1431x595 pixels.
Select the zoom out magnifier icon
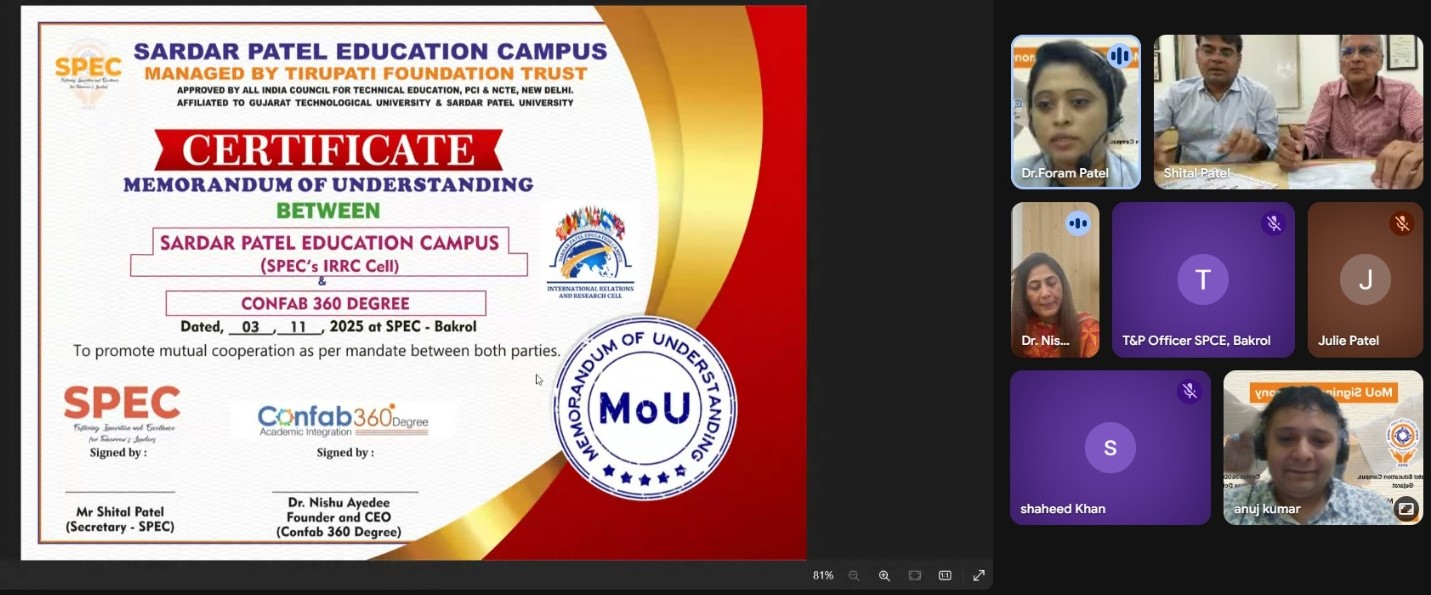coord(854,576)
